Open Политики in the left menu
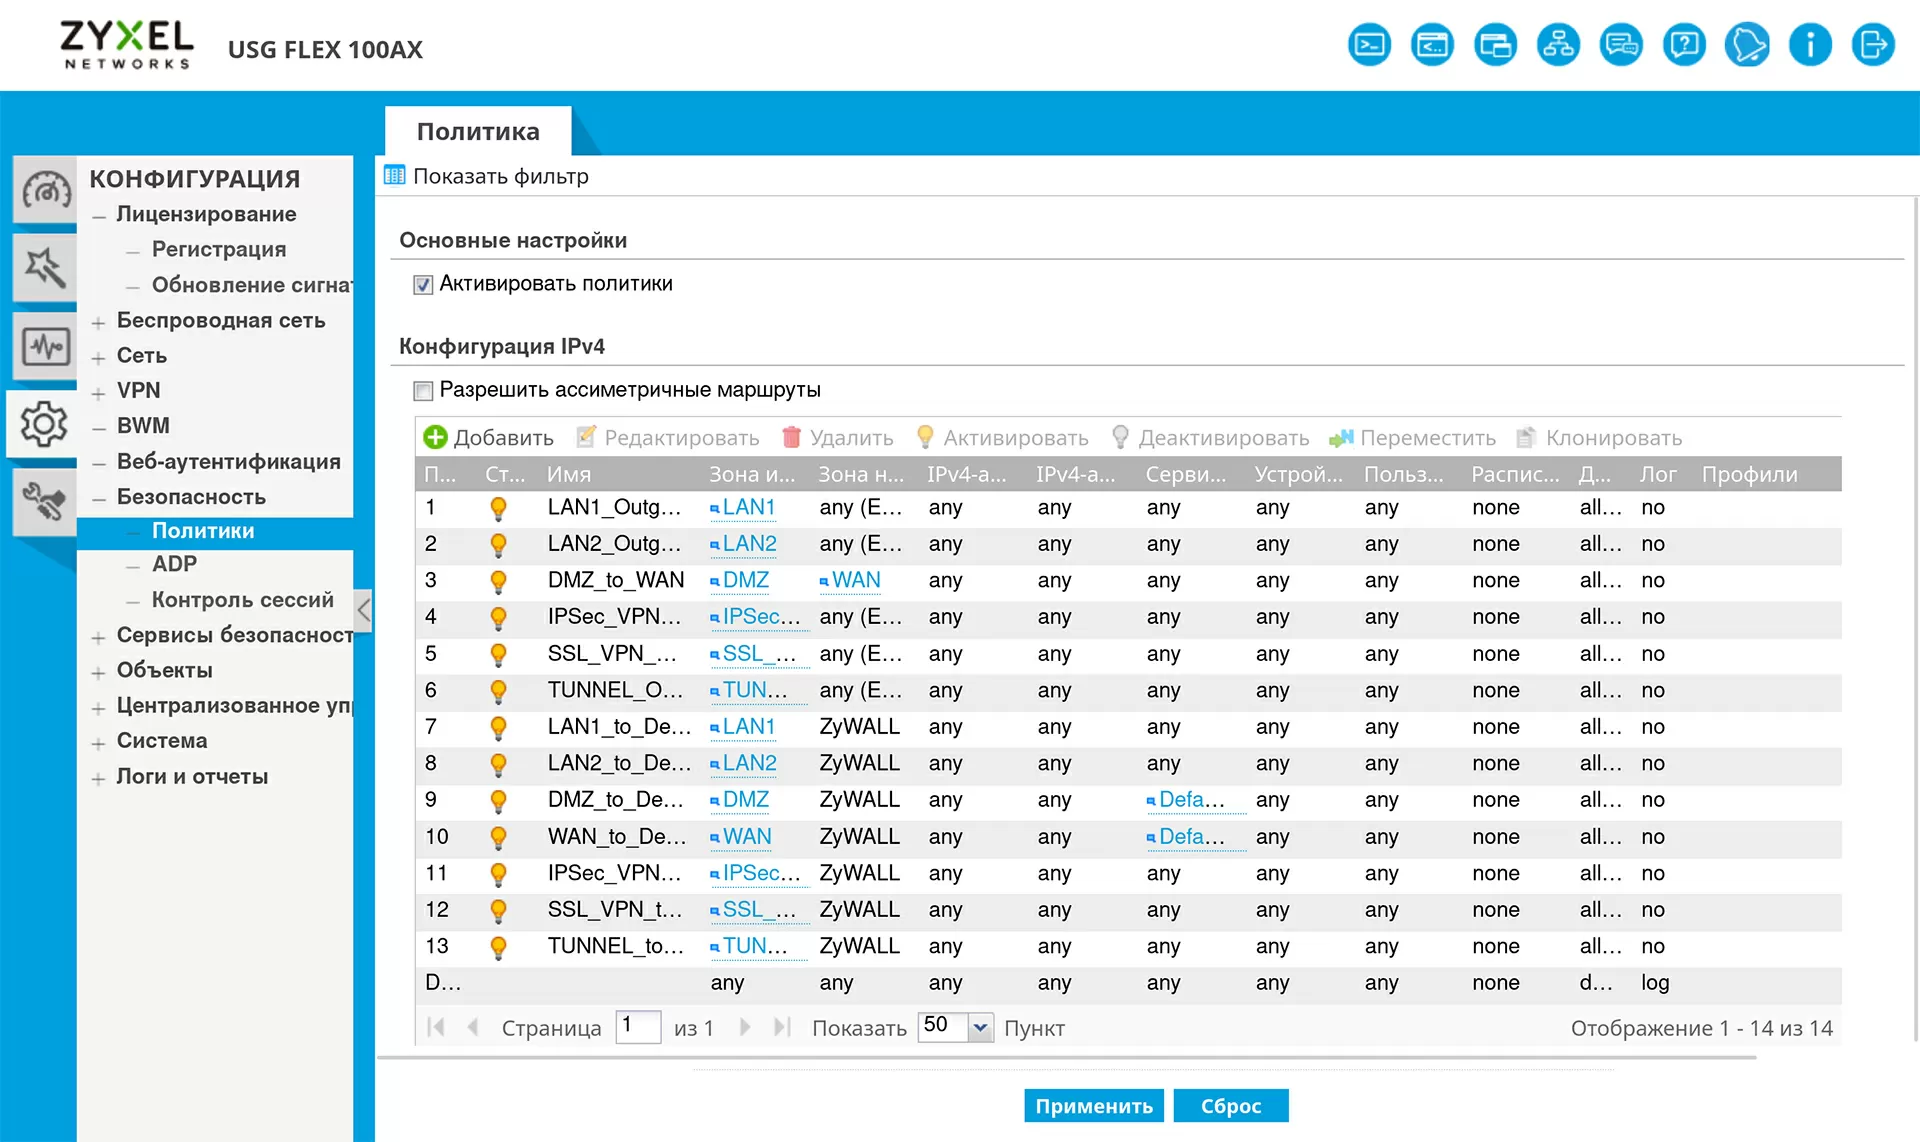This screenshot has height=1142, width=1920. 203,531
